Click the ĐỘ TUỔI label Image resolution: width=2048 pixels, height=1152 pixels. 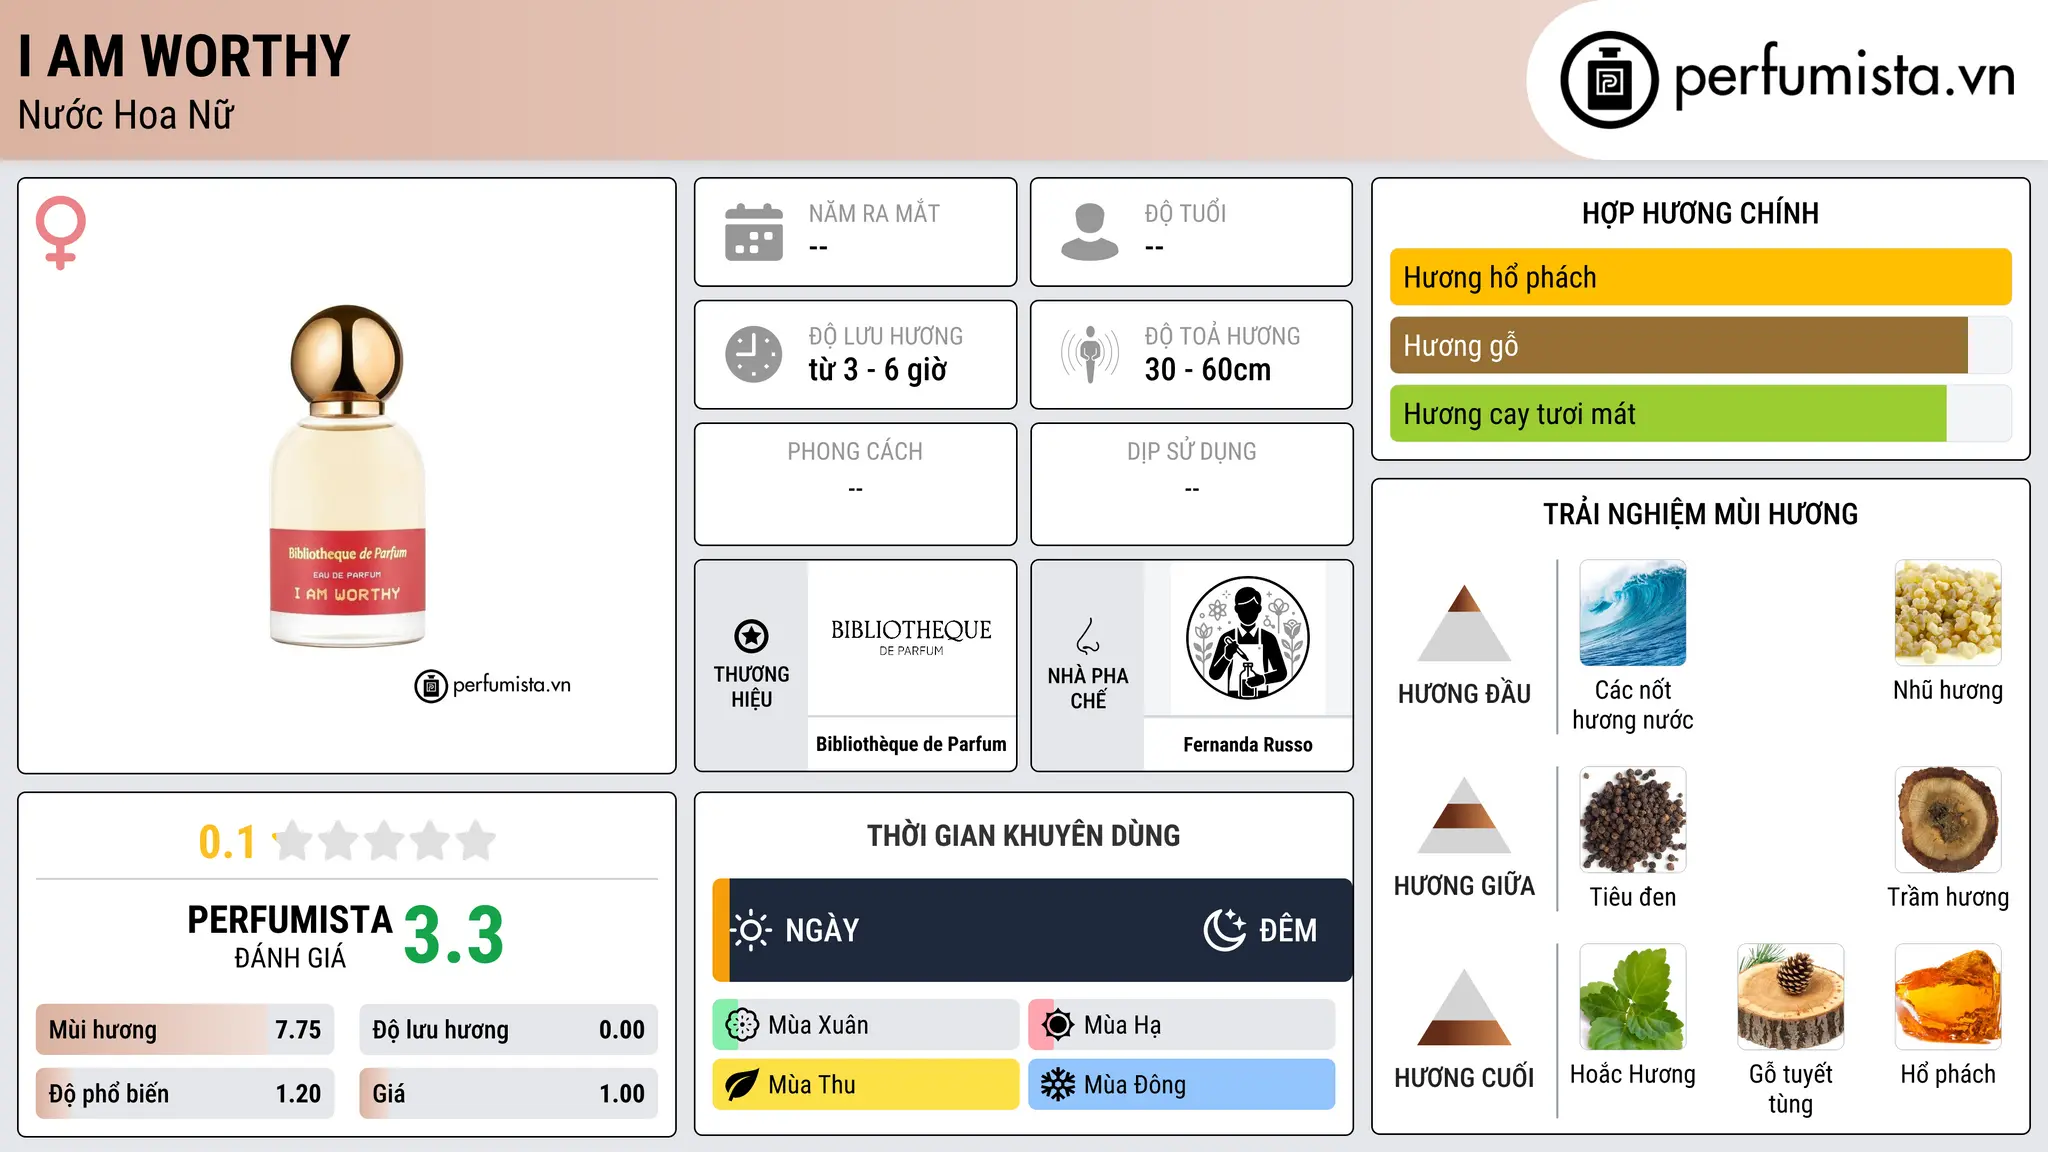tap(1185, 213)
